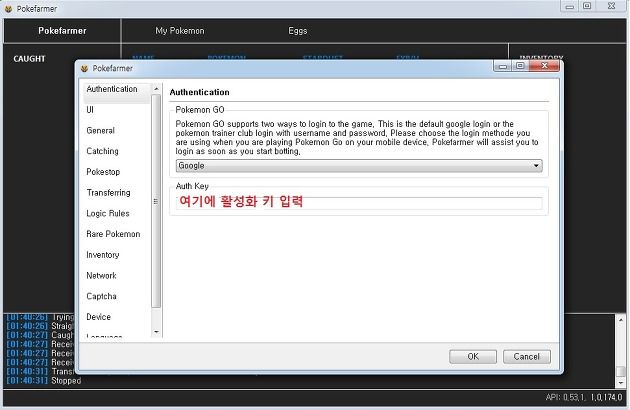Click log panel scroll down arrow
This screenshot has height=410, width=630.
click(620, 383)
